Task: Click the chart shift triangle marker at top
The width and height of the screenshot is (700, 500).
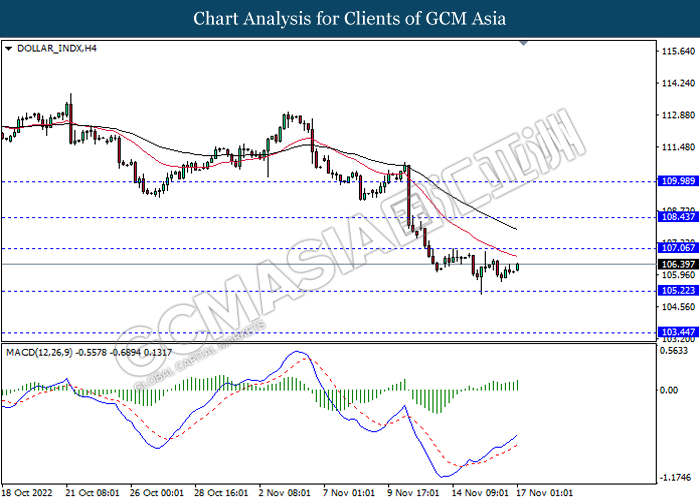Action: [x=524, y=43]
